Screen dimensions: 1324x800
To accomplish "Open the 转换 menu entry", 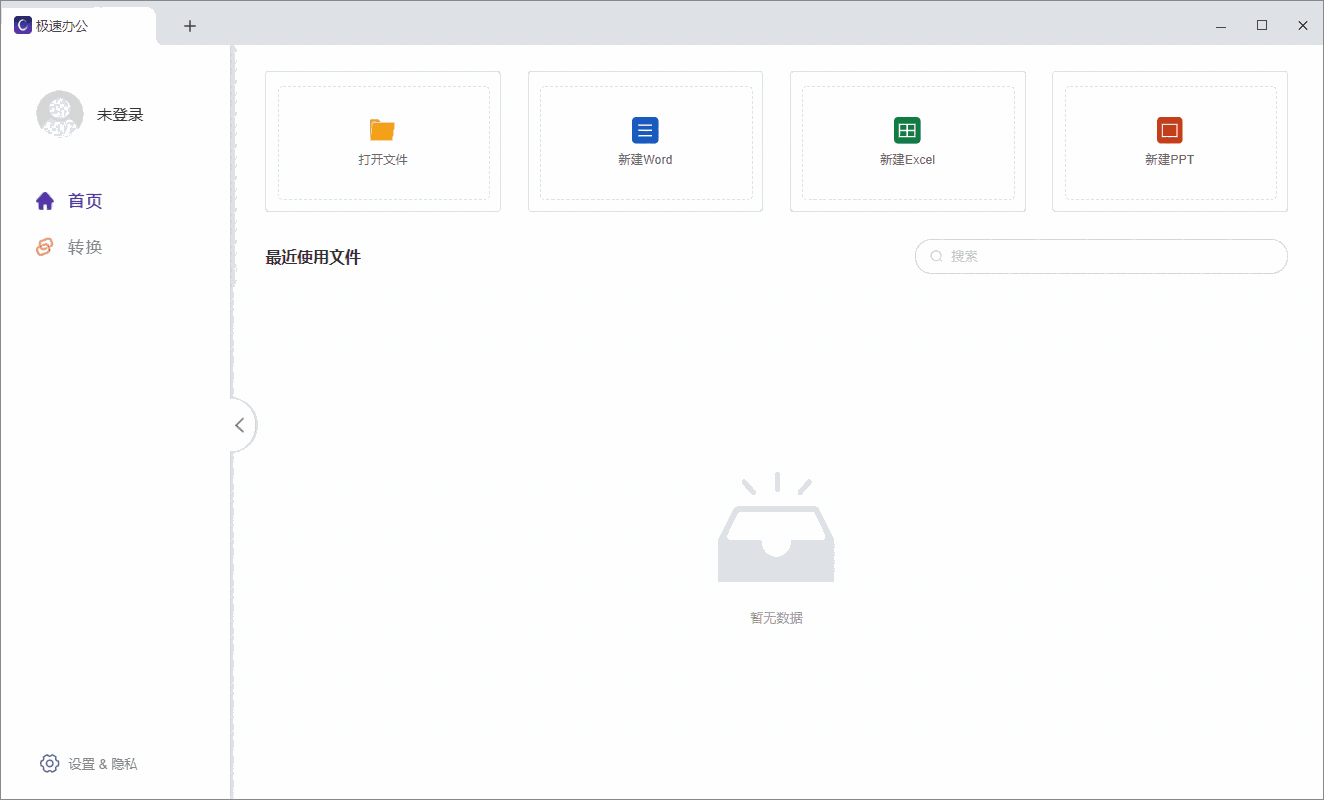I will pos(88,246).
